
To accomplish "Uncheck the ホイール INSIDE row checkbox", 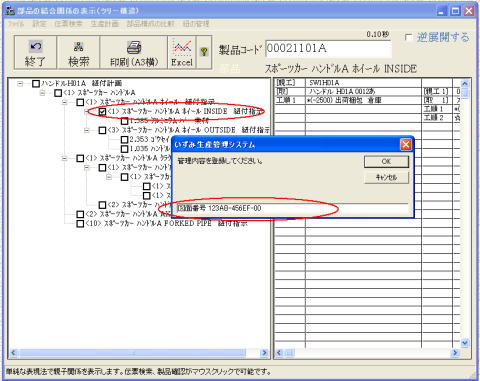I will (x=102, y=112).
